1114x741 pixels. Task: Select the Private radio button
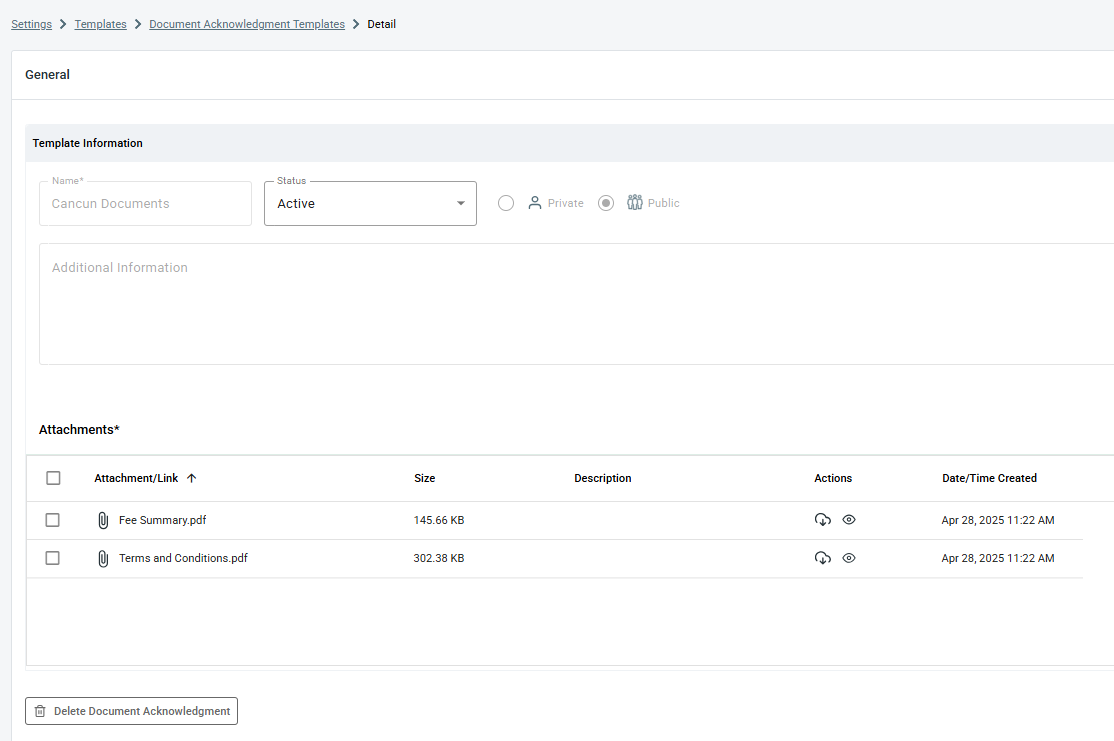[506, 203]
